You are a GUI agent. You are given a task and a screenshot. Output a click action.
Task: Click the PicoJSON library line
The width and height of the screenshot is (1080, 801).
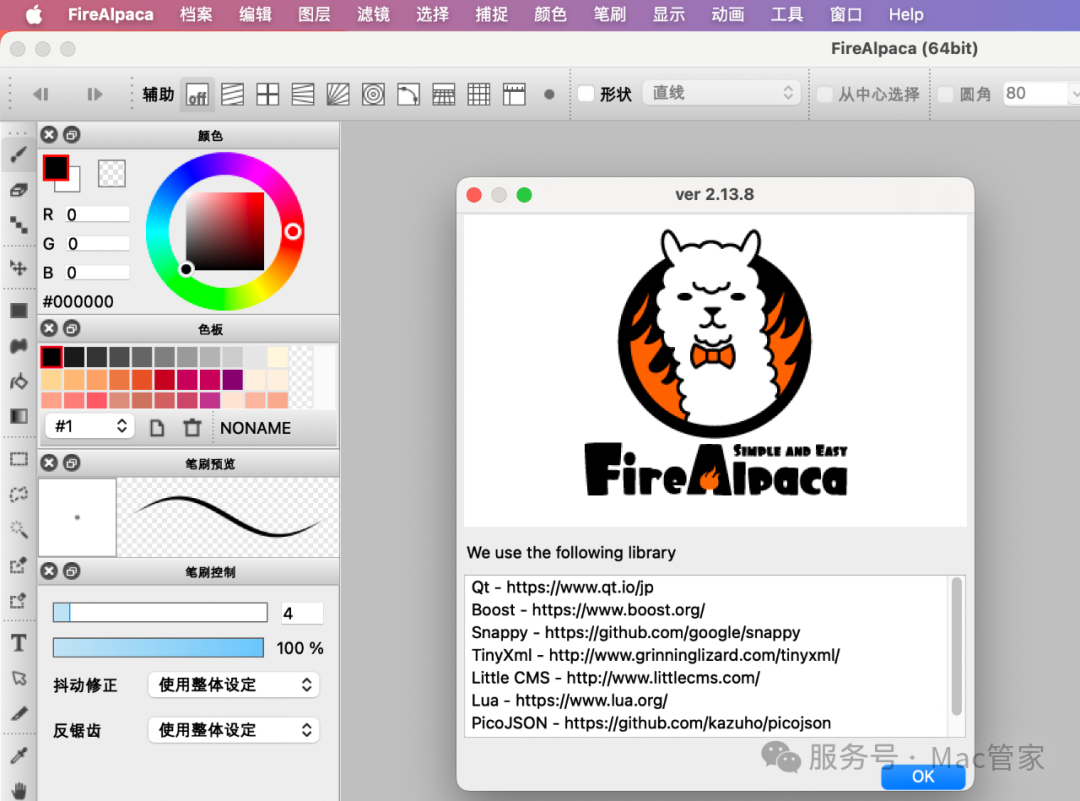pos(651,722)
